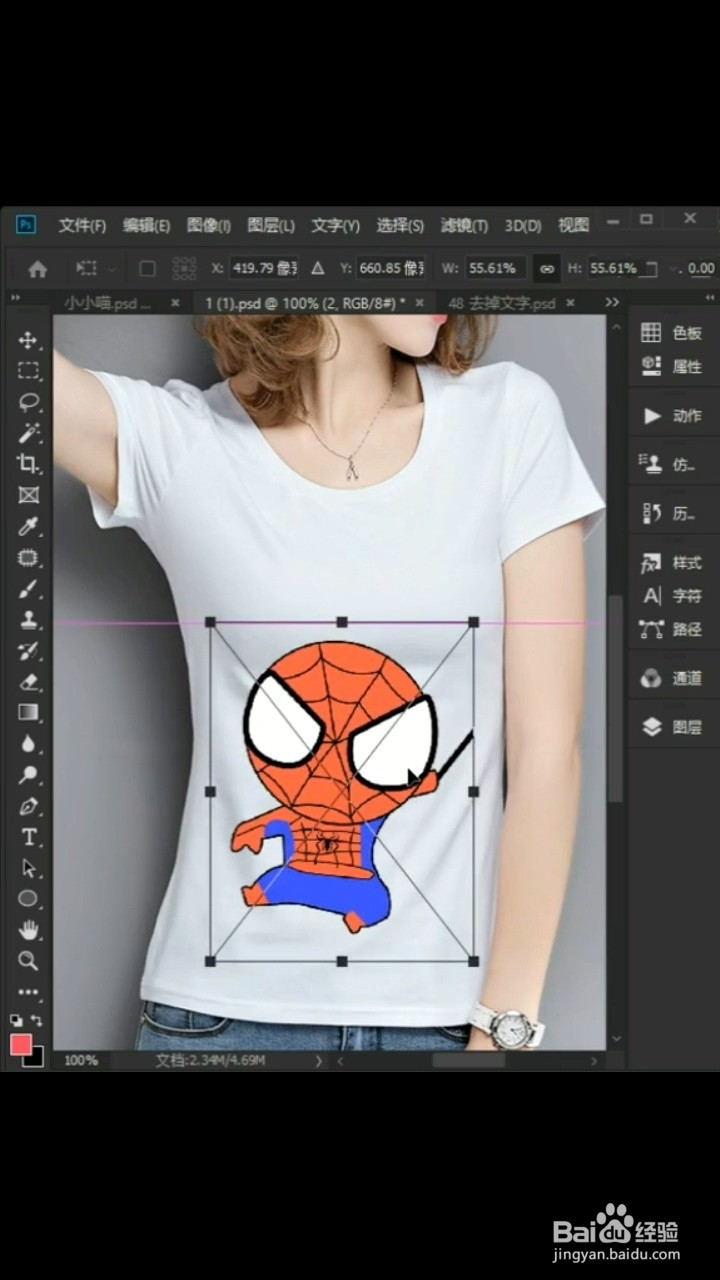
Task: Expand the left toolbar double arrows
Action: click(14, 298)
